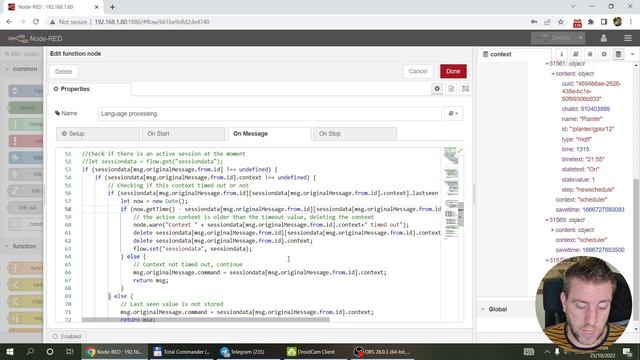Image resolution: width=640 pixels, height=360 pixels.
Task: Open the Node-RED main hamburger menu
Action: click(628, 38)
